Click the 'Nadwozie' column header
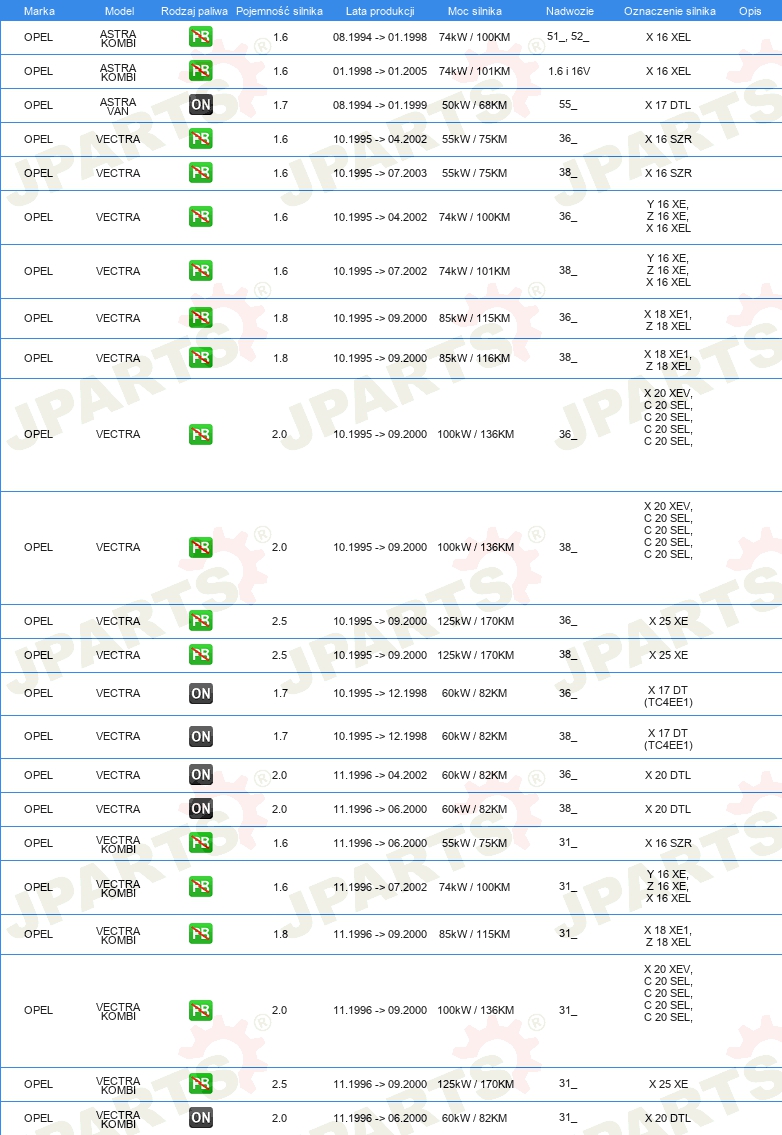This screenshot has width=782, height=1135. [570, 11]
